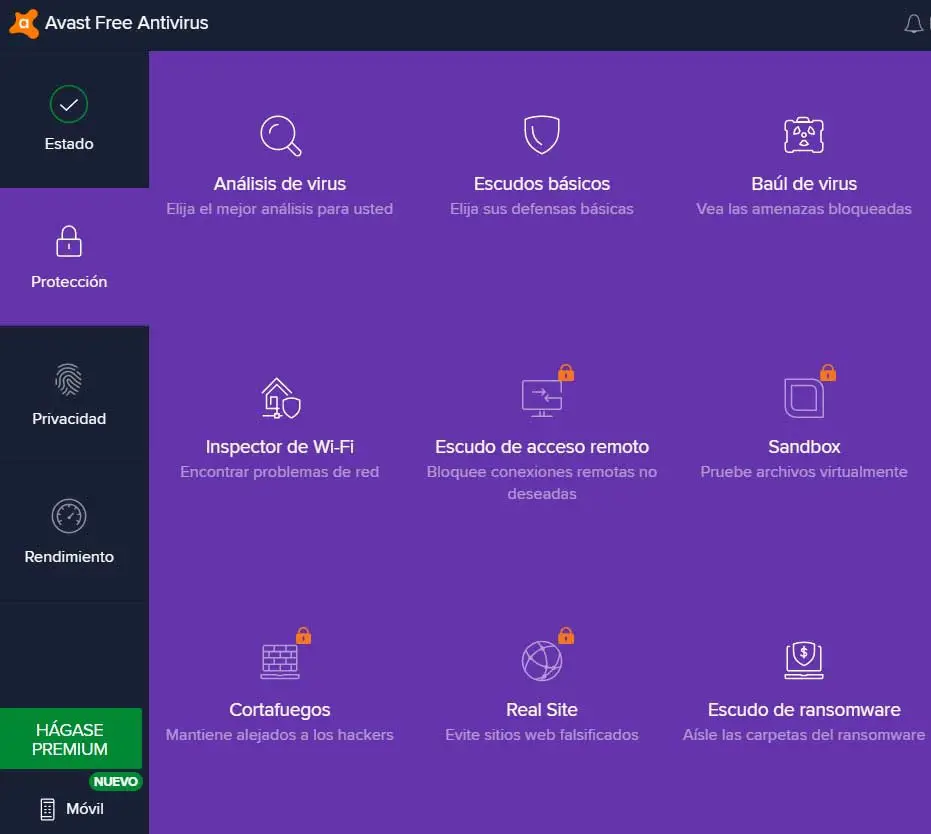Open Escudo de acceso remoto title
The width and height of the screenshot is (931, 834).
[542, 446]
